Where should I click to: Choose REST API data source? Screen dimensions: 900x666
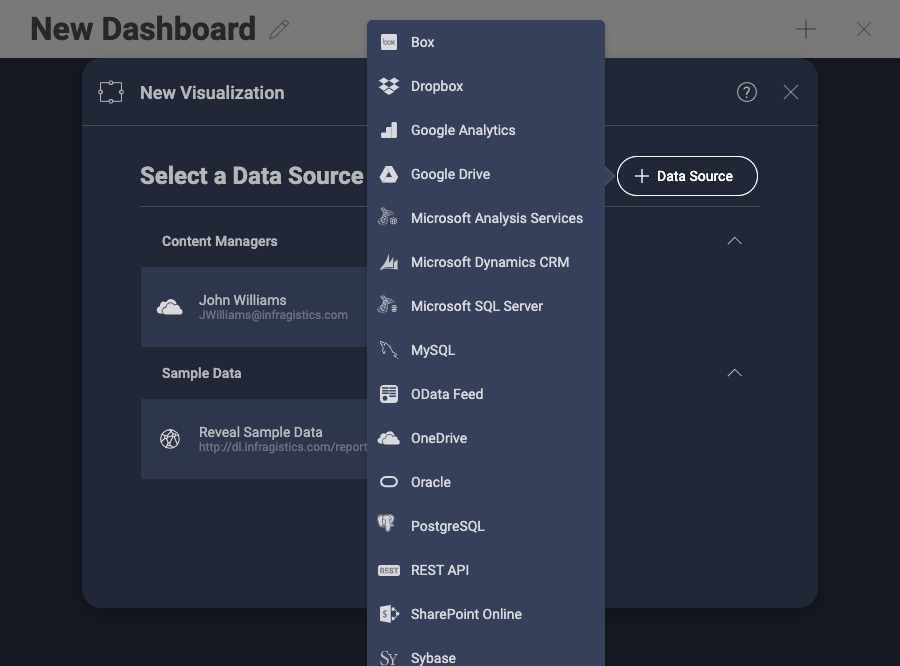point(486,570)
